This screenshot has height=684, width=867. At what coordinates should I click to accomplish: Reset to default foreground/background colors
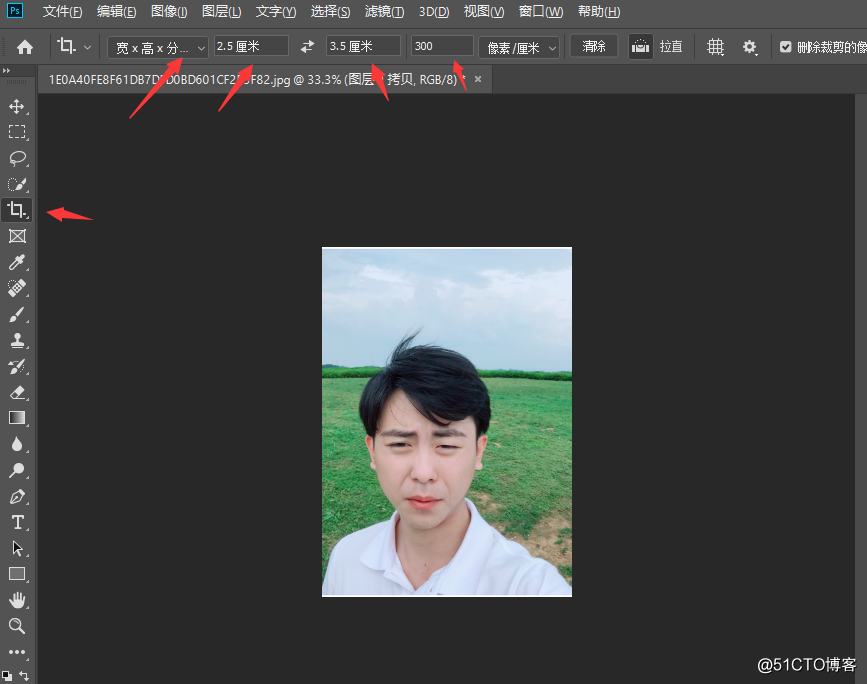7,676
